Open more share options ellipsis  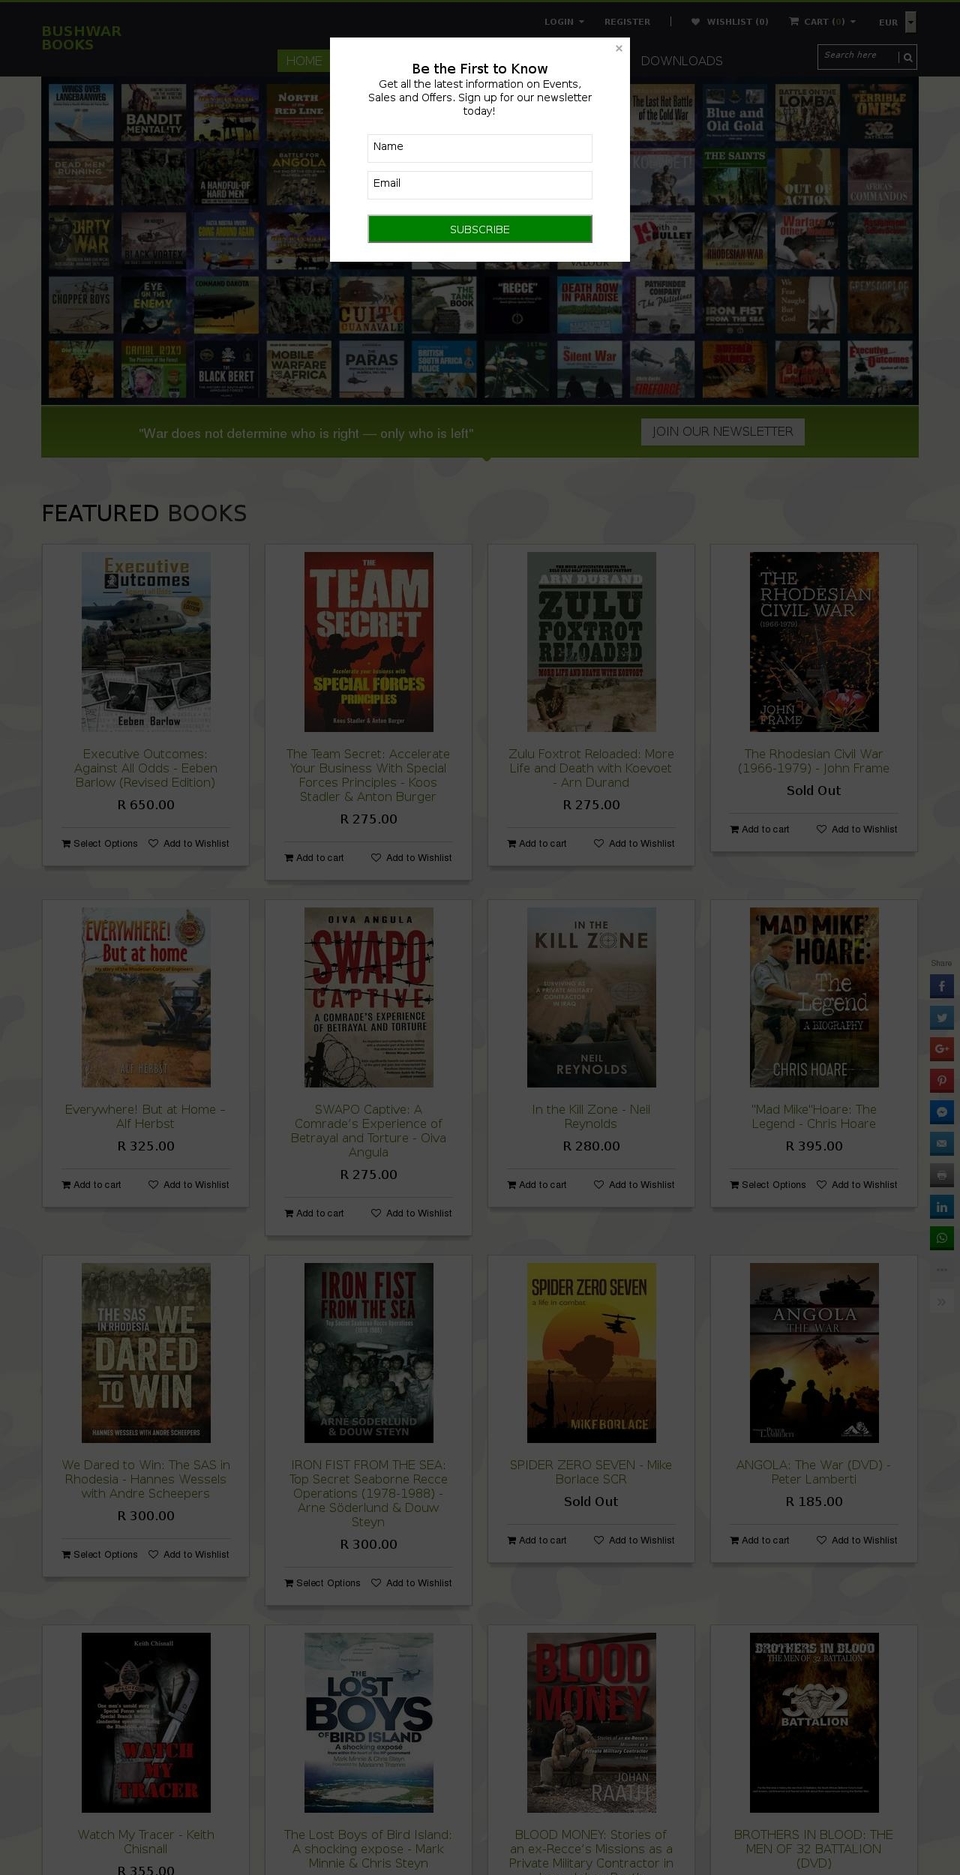[942, 1270]
